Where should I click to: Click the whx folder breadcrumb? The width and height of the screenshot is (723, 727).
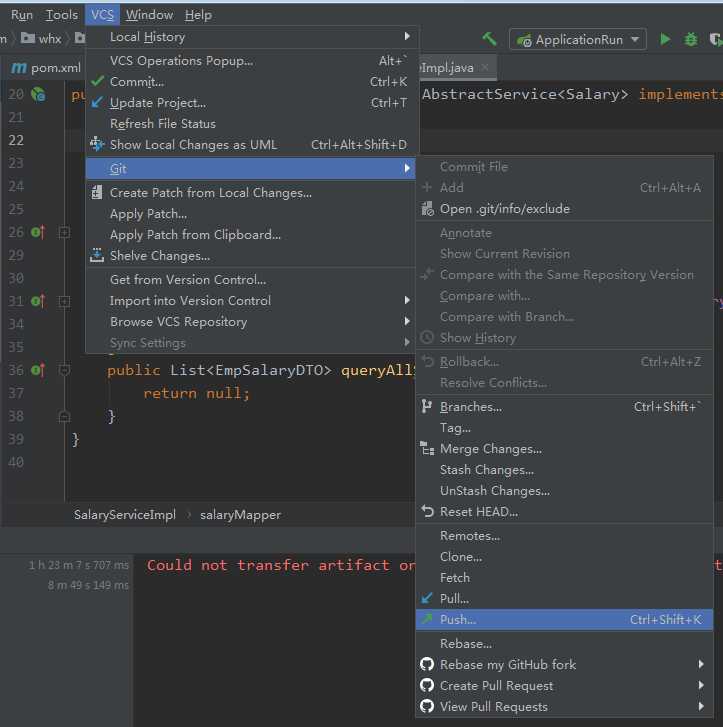click(x=42, y=38)
